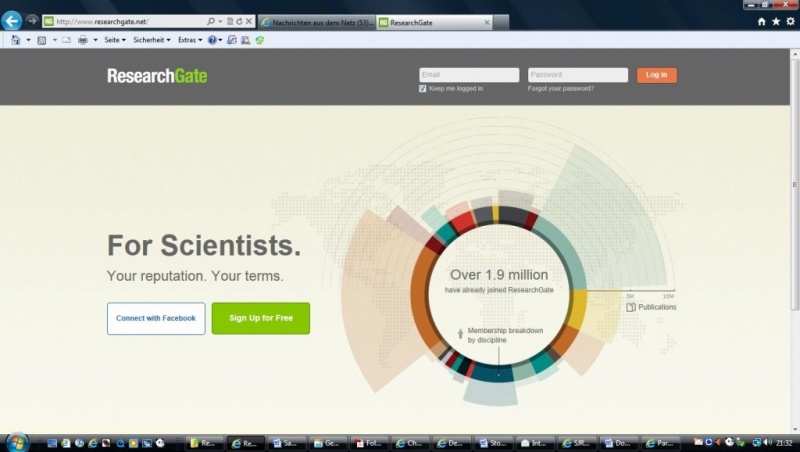Click the Publications document icon on the chart
800x452 pixels.
click(x=631, y=307)
